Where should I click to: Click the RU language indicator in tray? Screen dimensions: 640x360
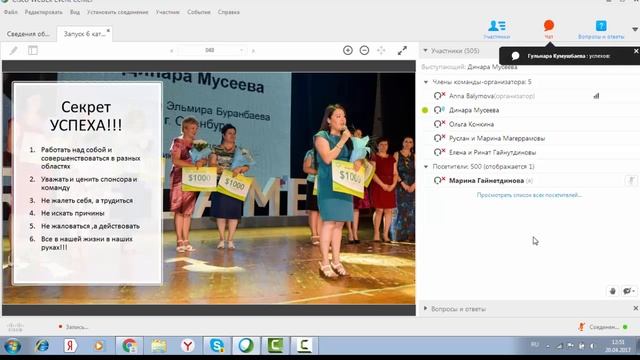(x=535, y=345)
